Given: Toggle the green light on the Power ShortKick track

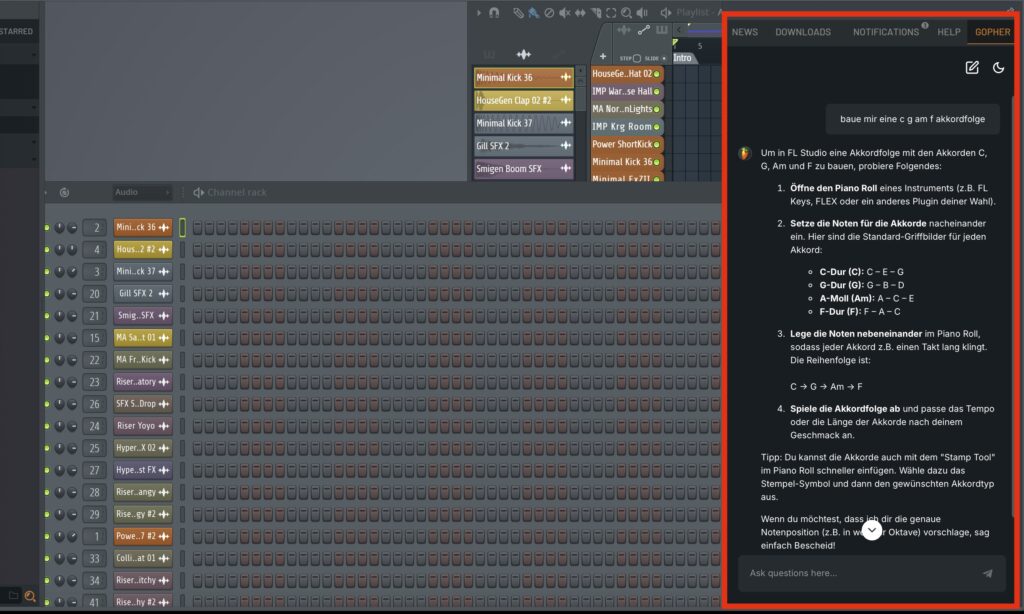Looking at the screenshot, I should click(657, 144).
